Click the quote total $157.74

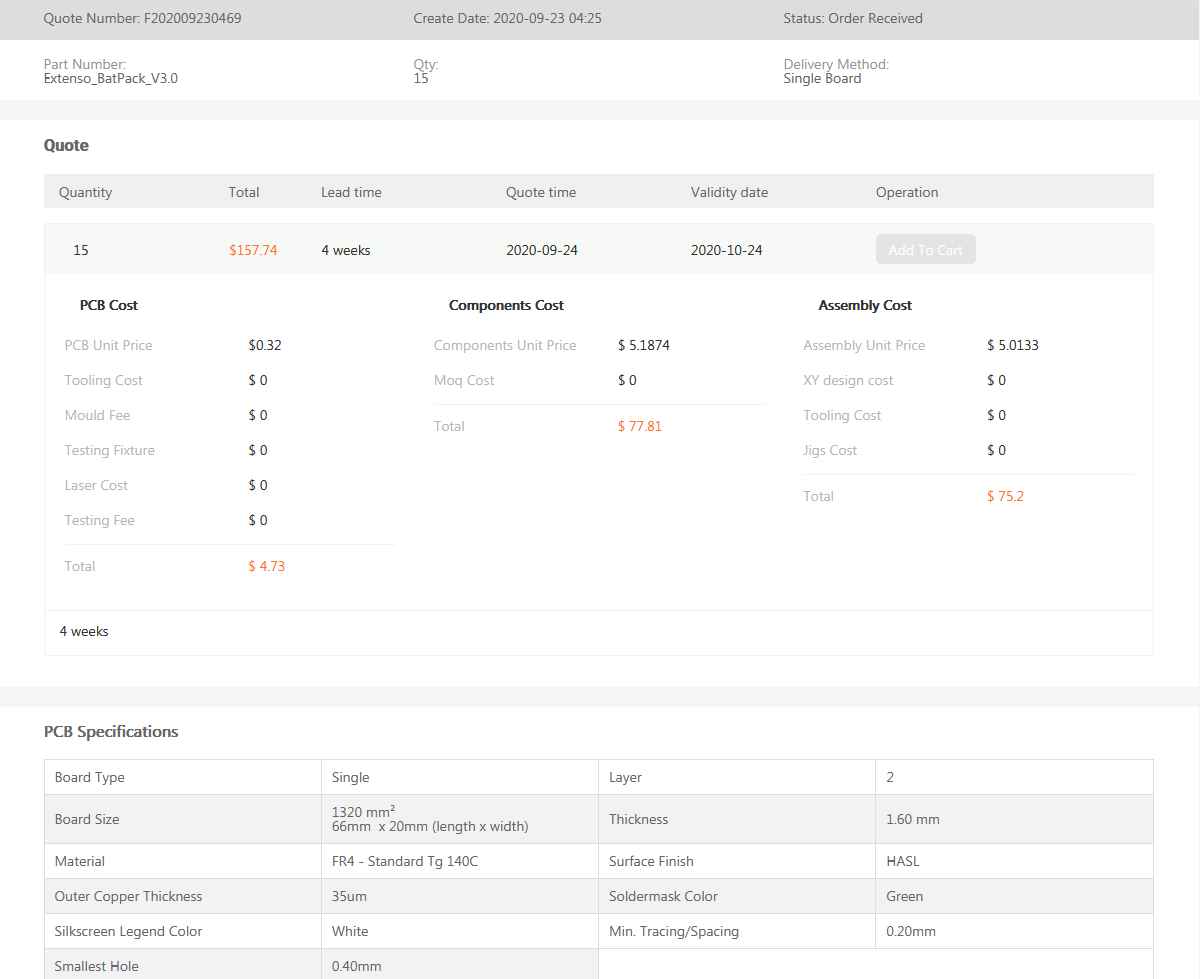coord(253,250)
